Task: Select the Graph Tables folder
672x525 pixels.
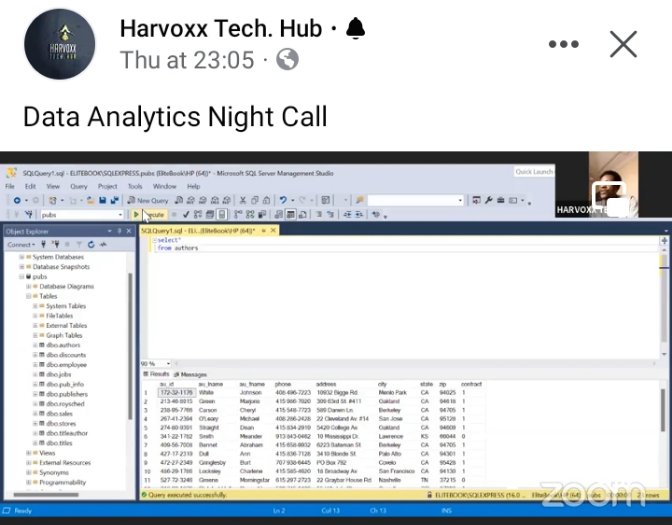Action: pyautogui.click(x=64, y=336)
